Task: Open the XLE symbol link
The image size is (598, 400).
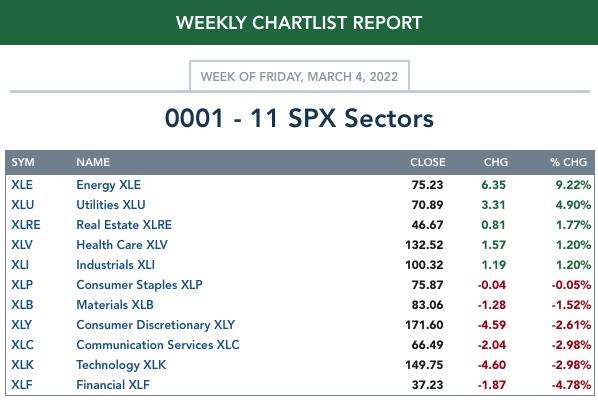Action: [22, 185]
